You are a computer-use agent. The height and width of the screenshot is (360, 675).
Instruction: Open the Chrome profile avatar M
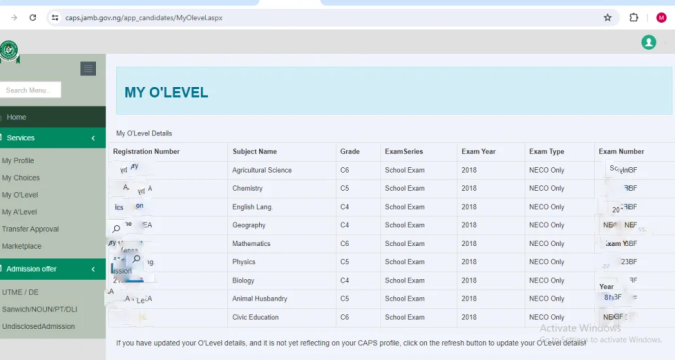pyautogui.click(x=661, y=18)
